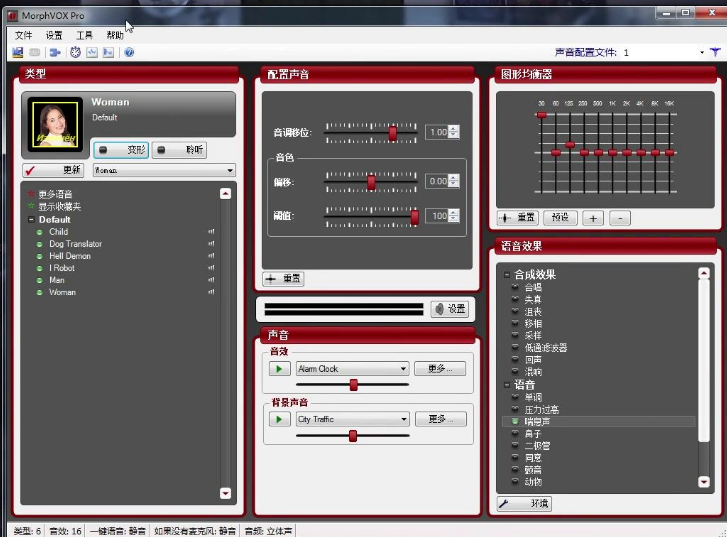727x537 pixels.
Task: Click 更多 button for background sounds
Action: pos(440,419)
